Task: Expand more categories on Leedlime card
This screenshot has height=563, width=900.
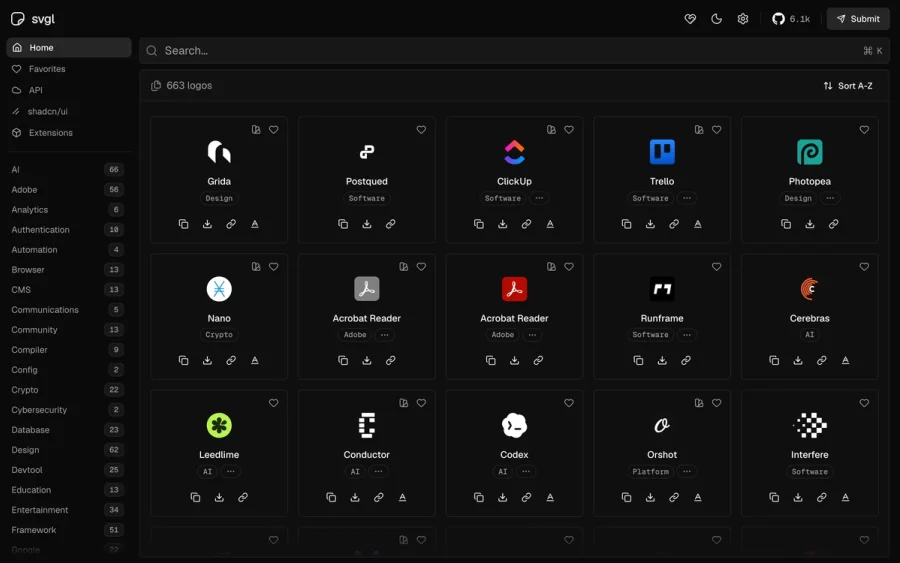Action: point(231,472)
